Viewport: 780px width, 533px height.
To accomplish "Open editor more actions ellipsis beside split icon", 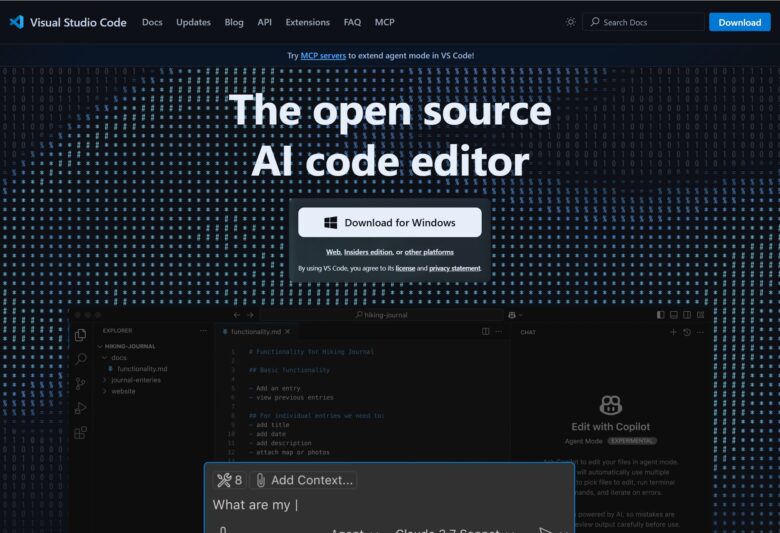I will tap(499, 331).
